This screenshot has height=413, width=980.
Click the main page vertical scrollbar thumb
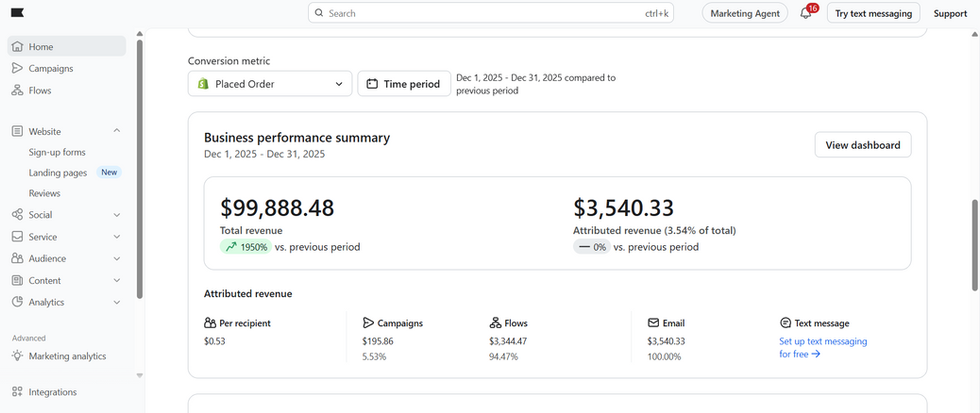click(x=974, y=245)
